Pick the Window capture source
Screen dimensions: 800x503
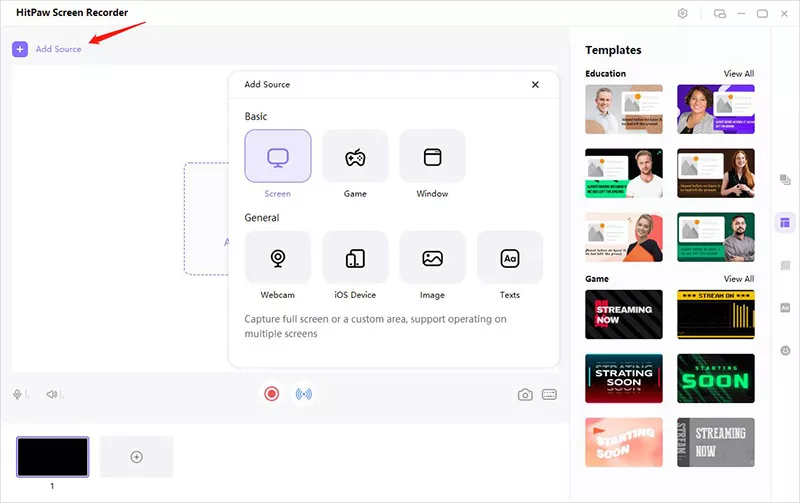pos(432,157)
